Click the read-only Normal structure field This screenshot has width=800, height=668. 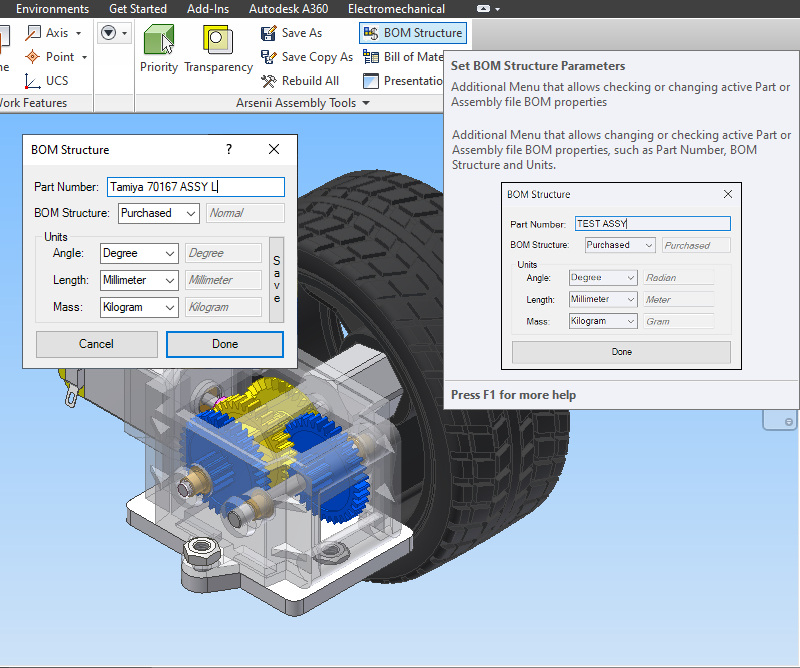tap(245, 213)
